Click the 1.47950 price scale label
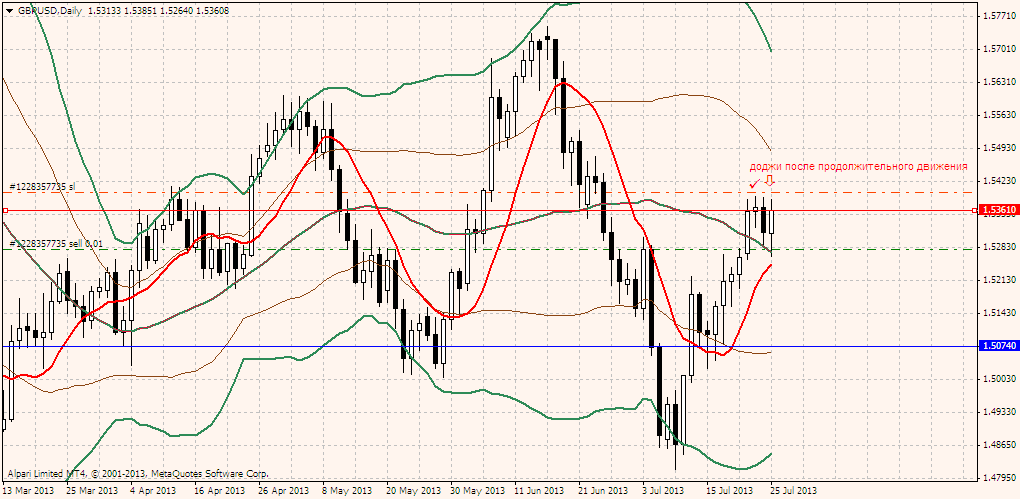The height and width of the screenshot is (499, 1020). coord(1000,478)
